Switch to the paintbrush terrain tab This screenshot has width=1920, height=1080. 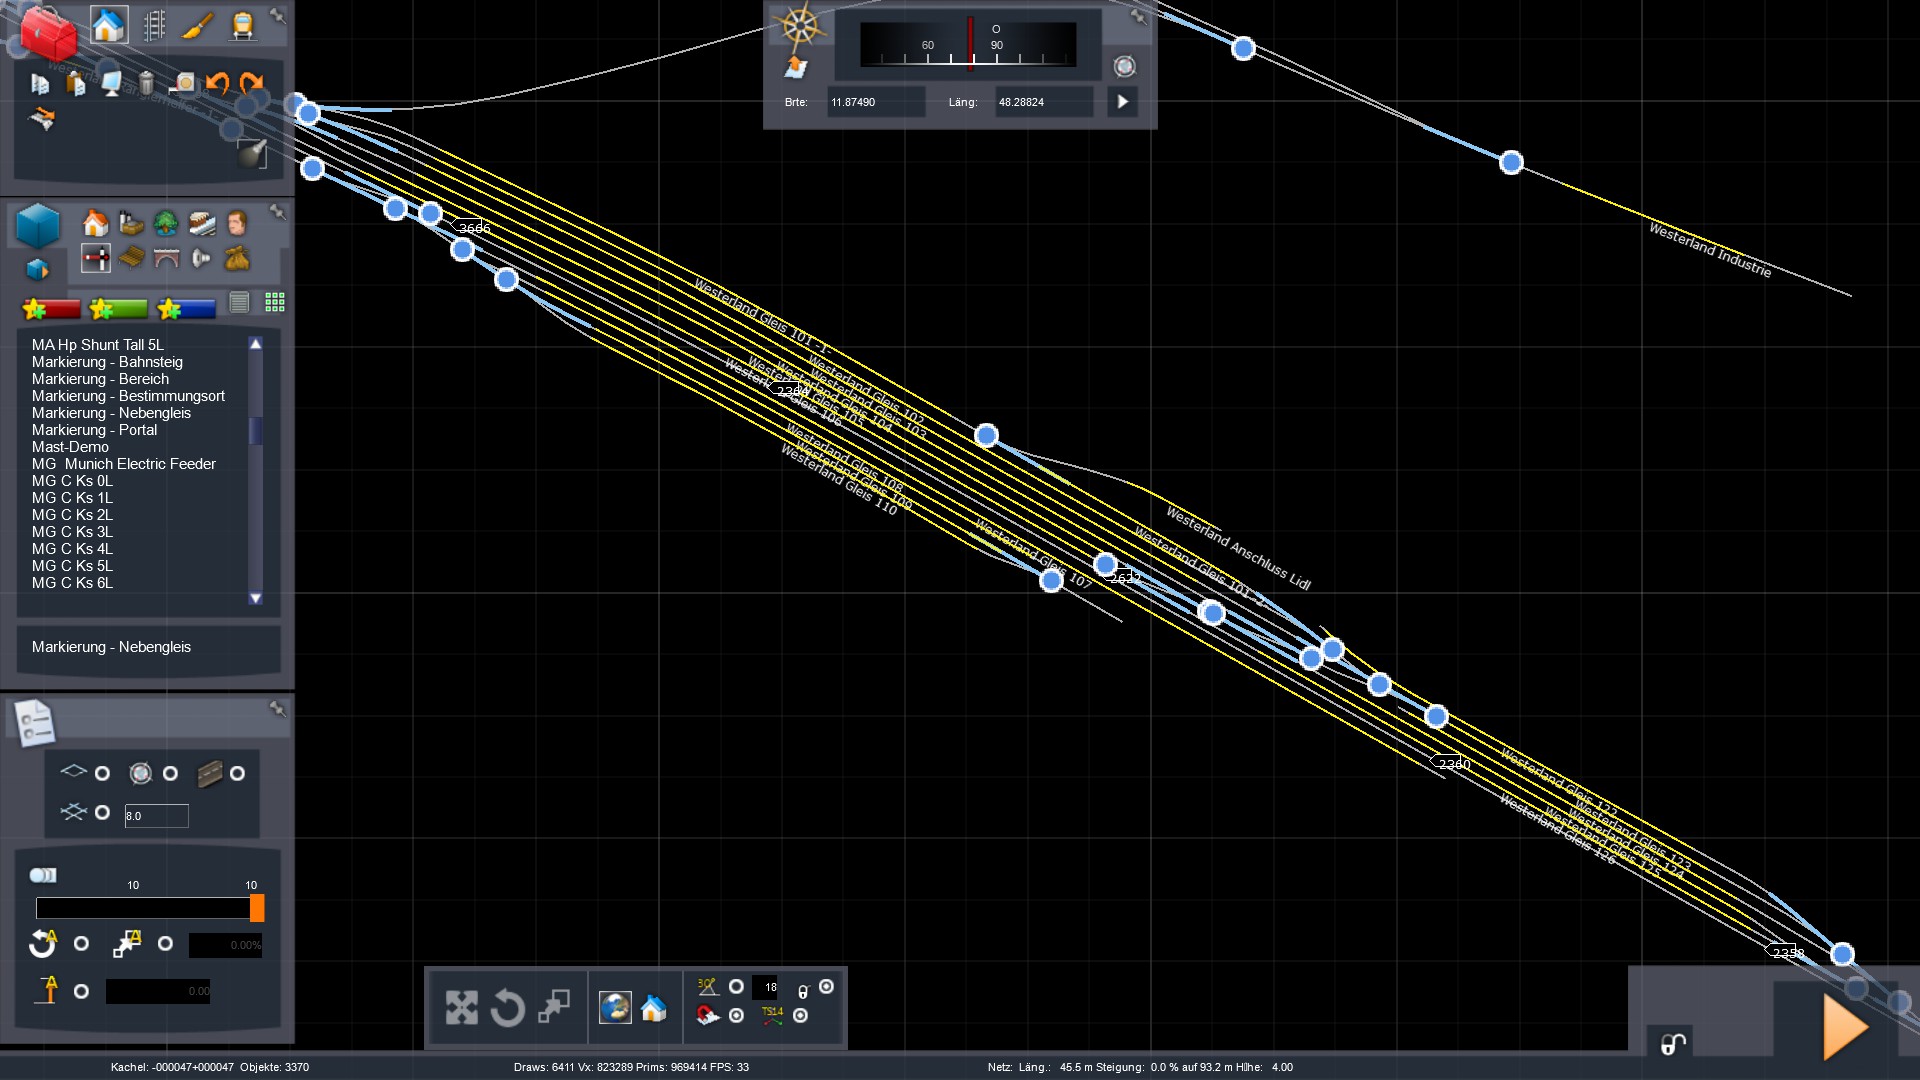(198, 25)
